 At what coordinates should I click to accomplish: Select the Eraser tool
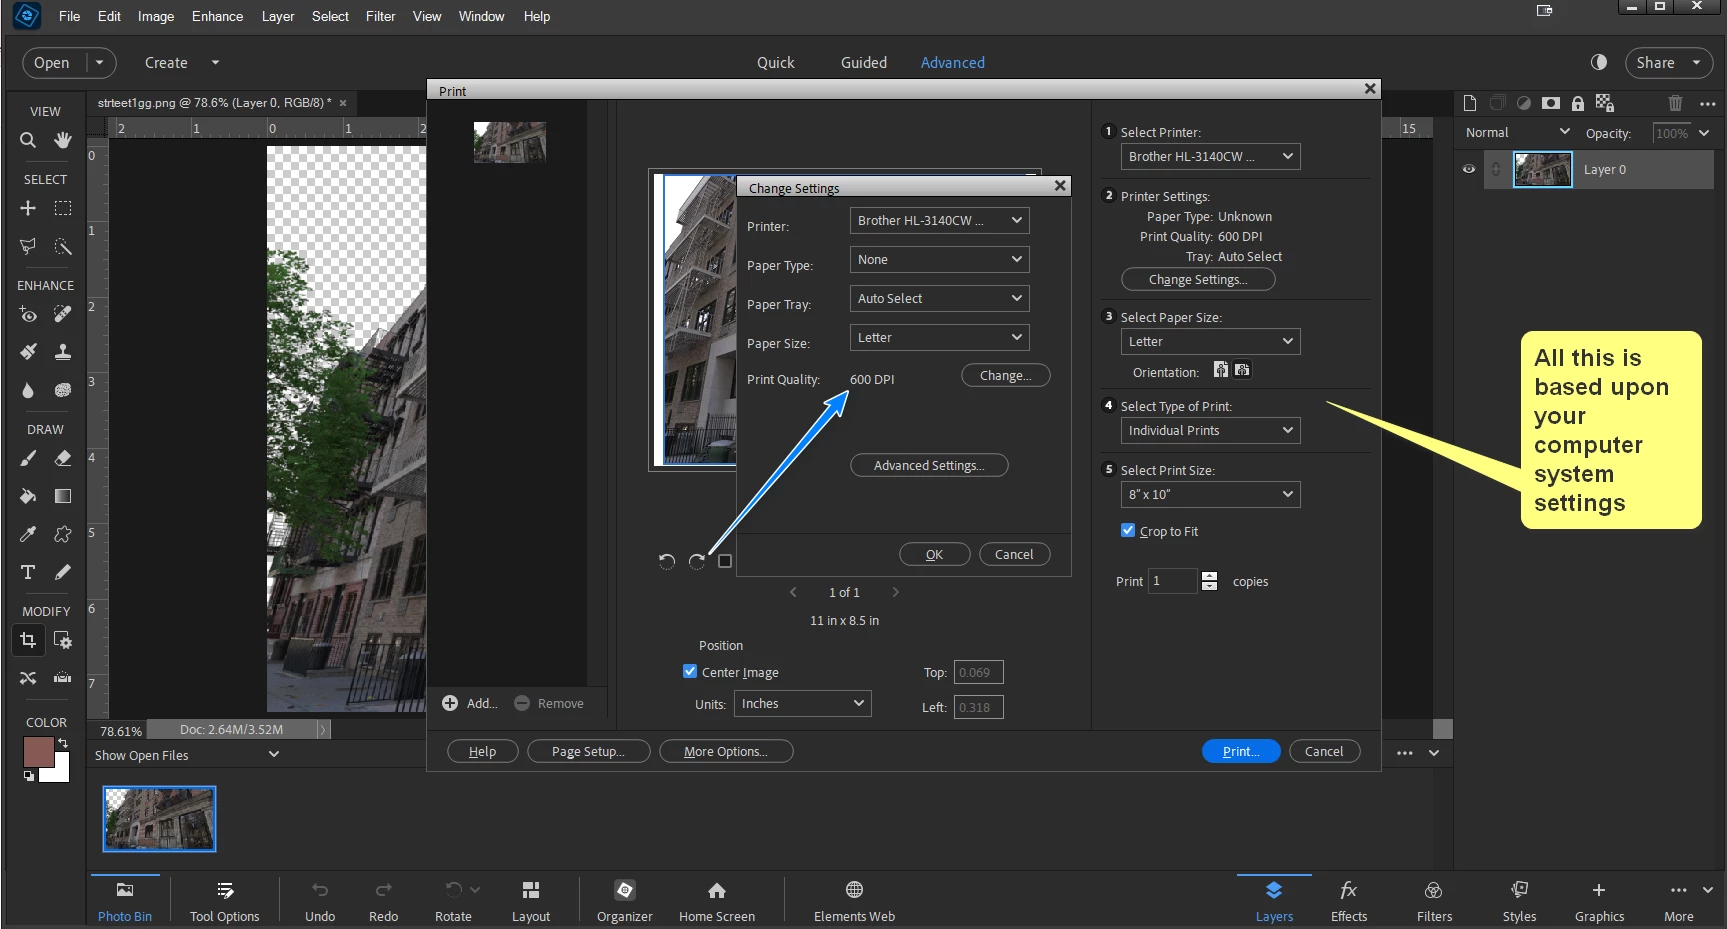click(x=63, y=458)
